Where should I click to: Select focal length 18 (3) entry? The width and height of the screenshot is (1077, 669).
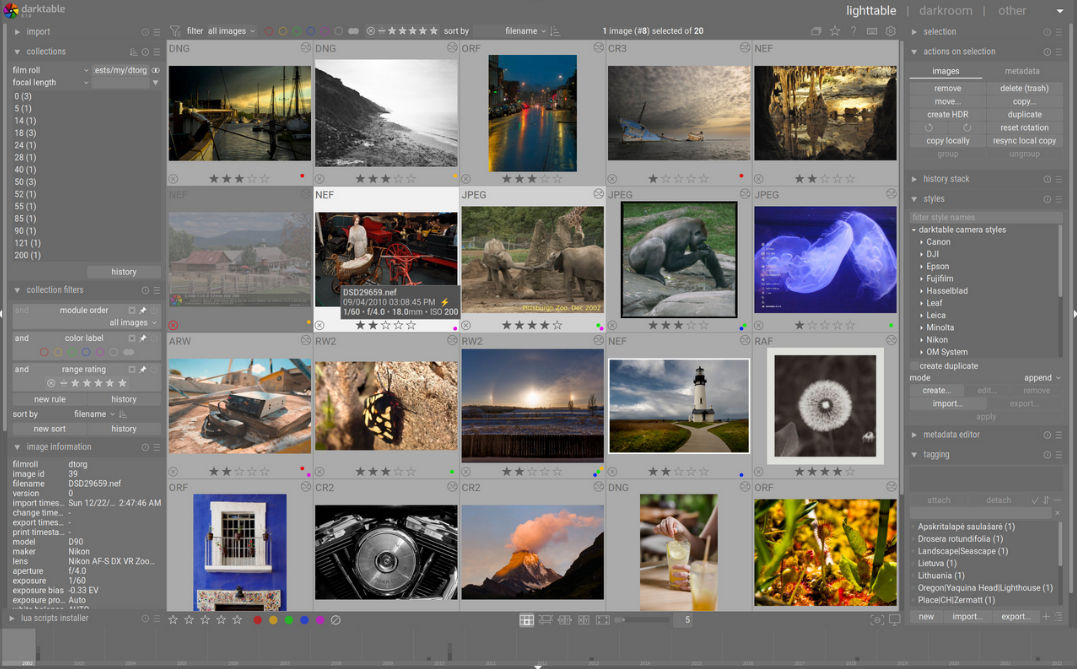25,133
